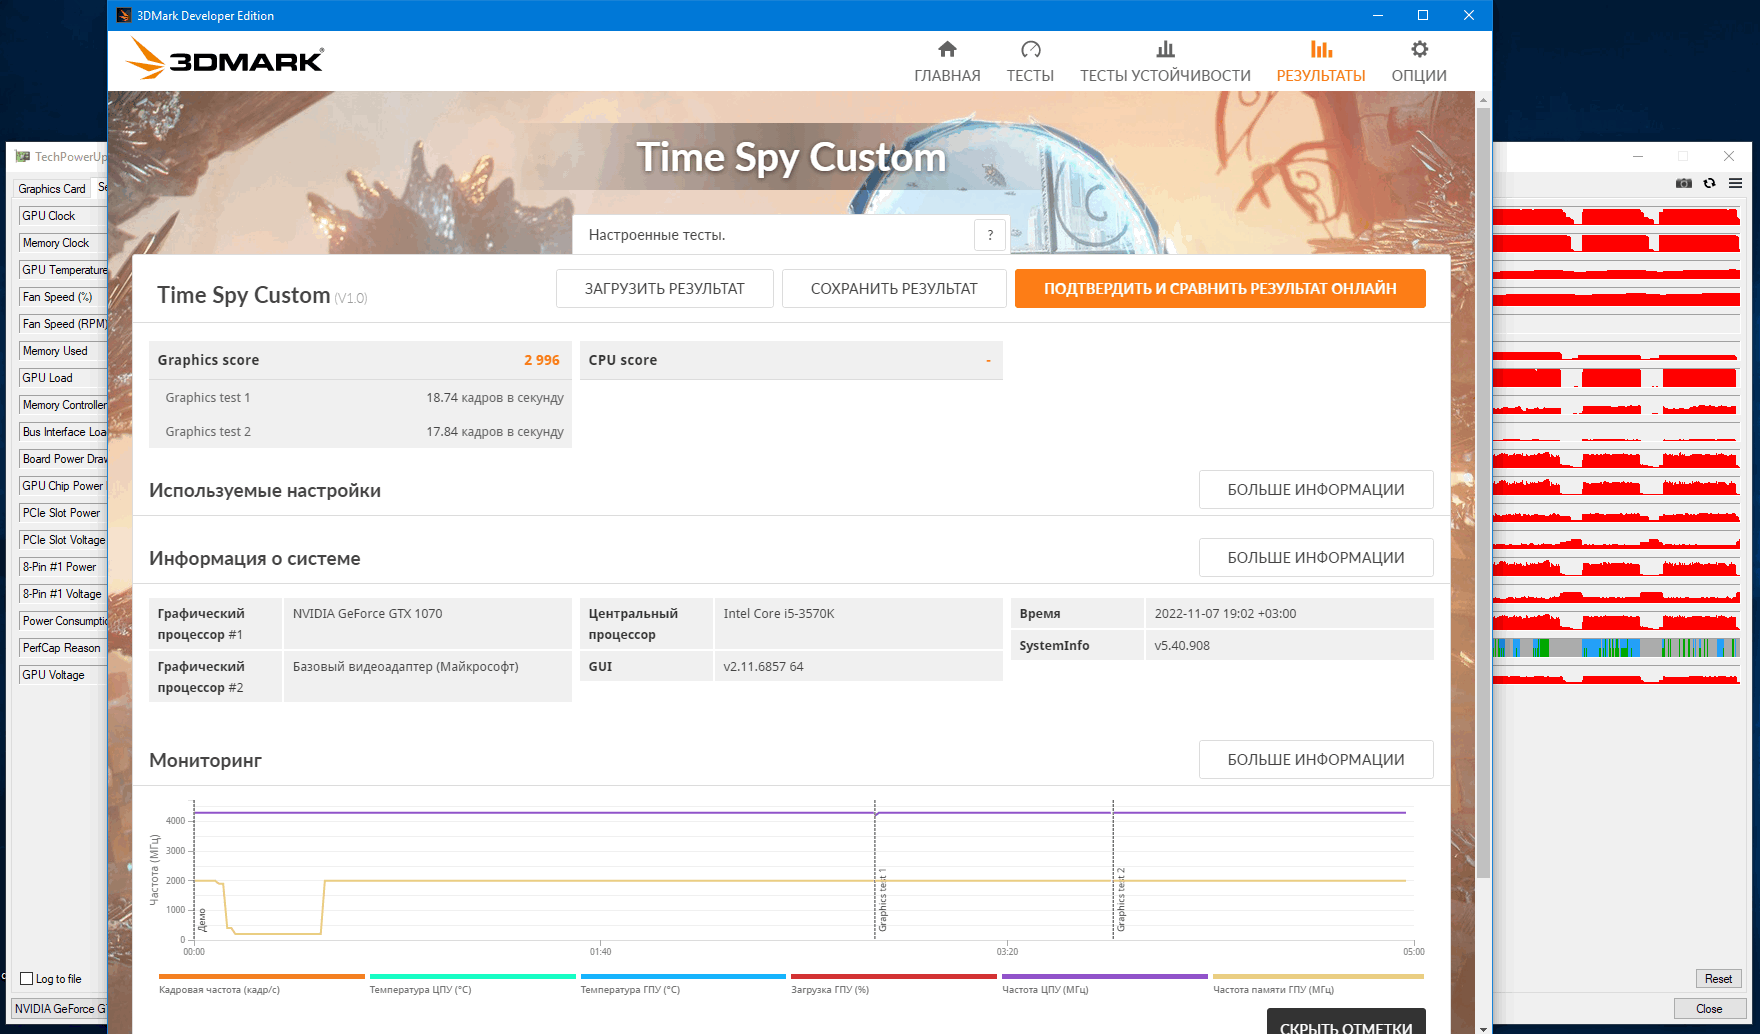Viewport: 1760px width, 1034px height.
Task: Expand Используемые настройки with БОЛЬШЕ ИНФОРМАЦИИ
Action: pyautogui.click(x=1316, y=490)
